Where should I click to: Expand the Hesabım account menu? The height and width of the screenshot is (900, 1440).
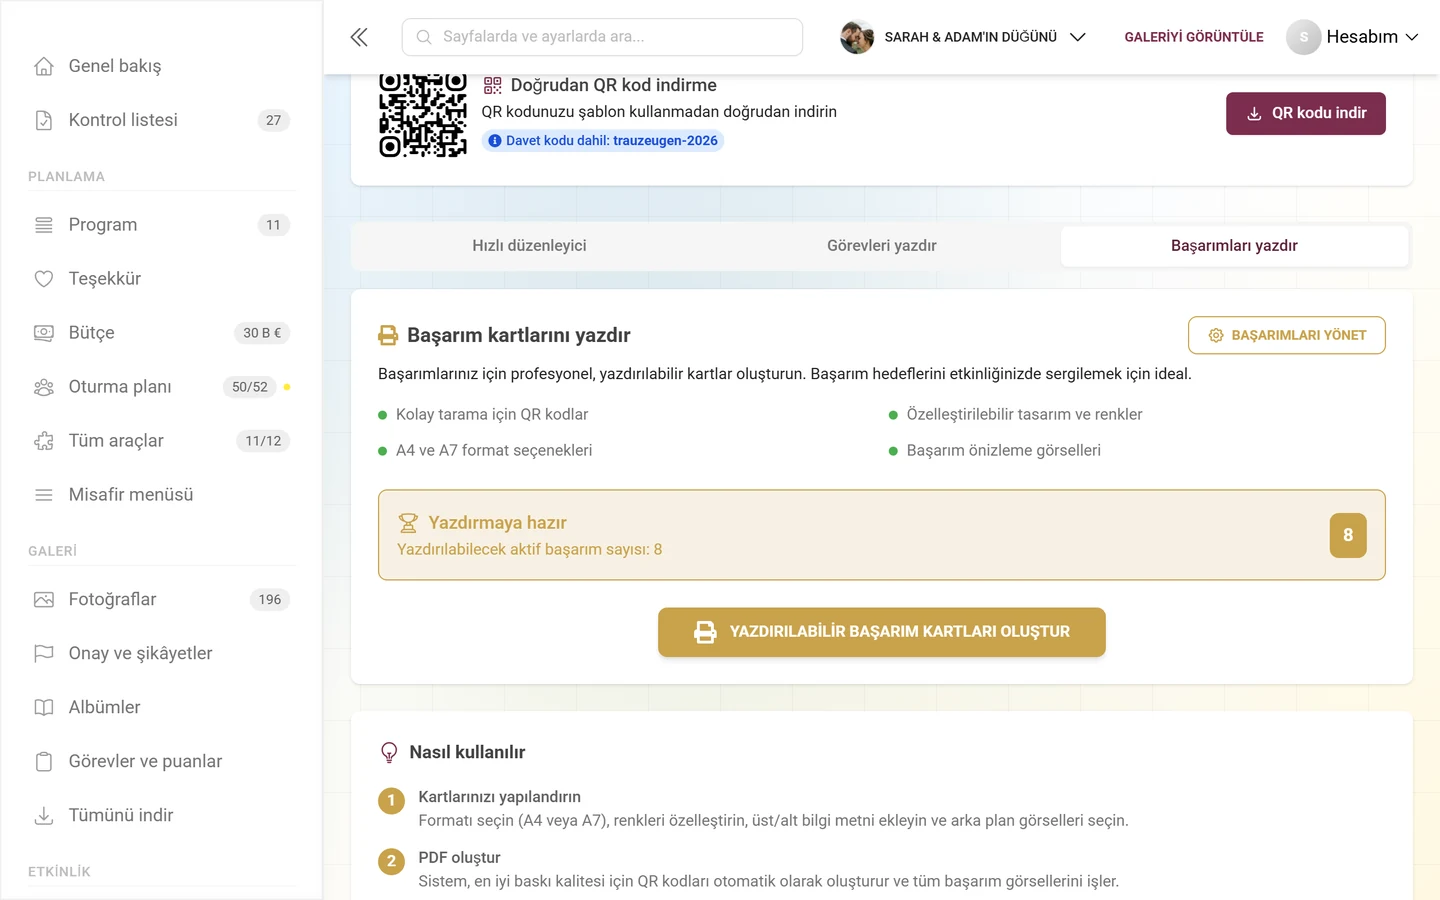(x=1352, y=37)
